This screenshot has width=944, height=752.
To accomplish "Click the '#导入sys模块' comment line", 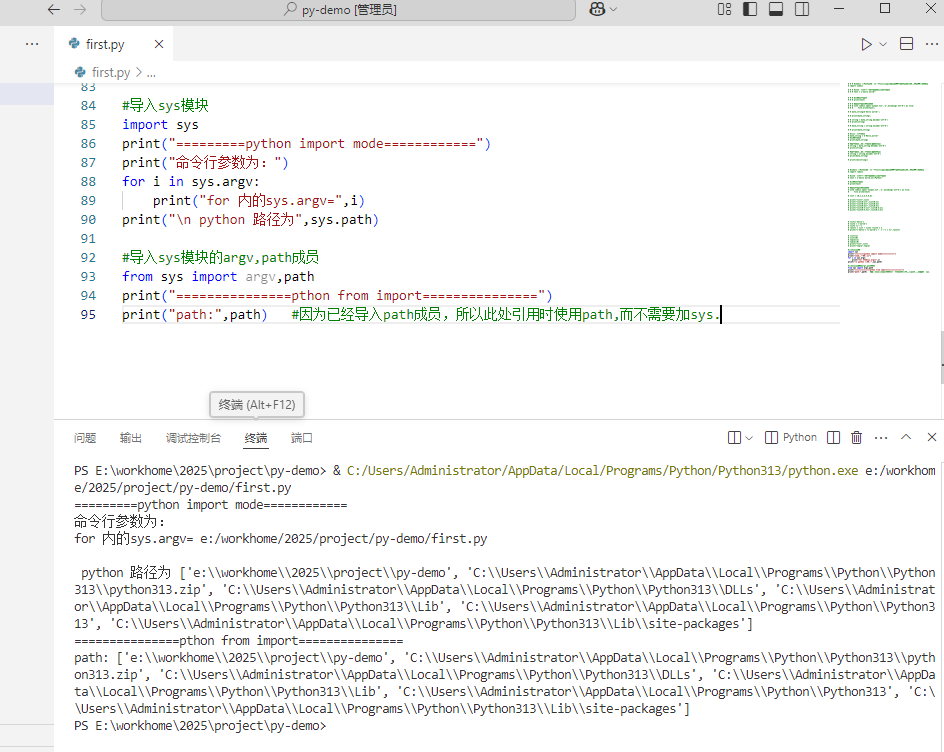I will (x=166, y=105).
